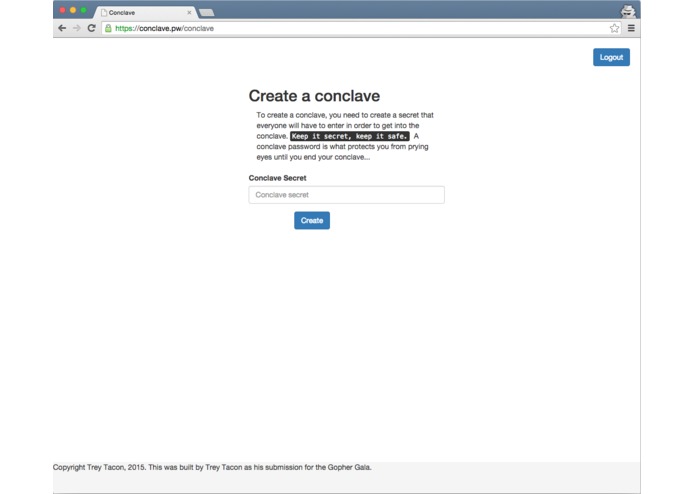Go back using the browser back arrow
Screen dimensions: 695x494
click(x=62, y=28)
